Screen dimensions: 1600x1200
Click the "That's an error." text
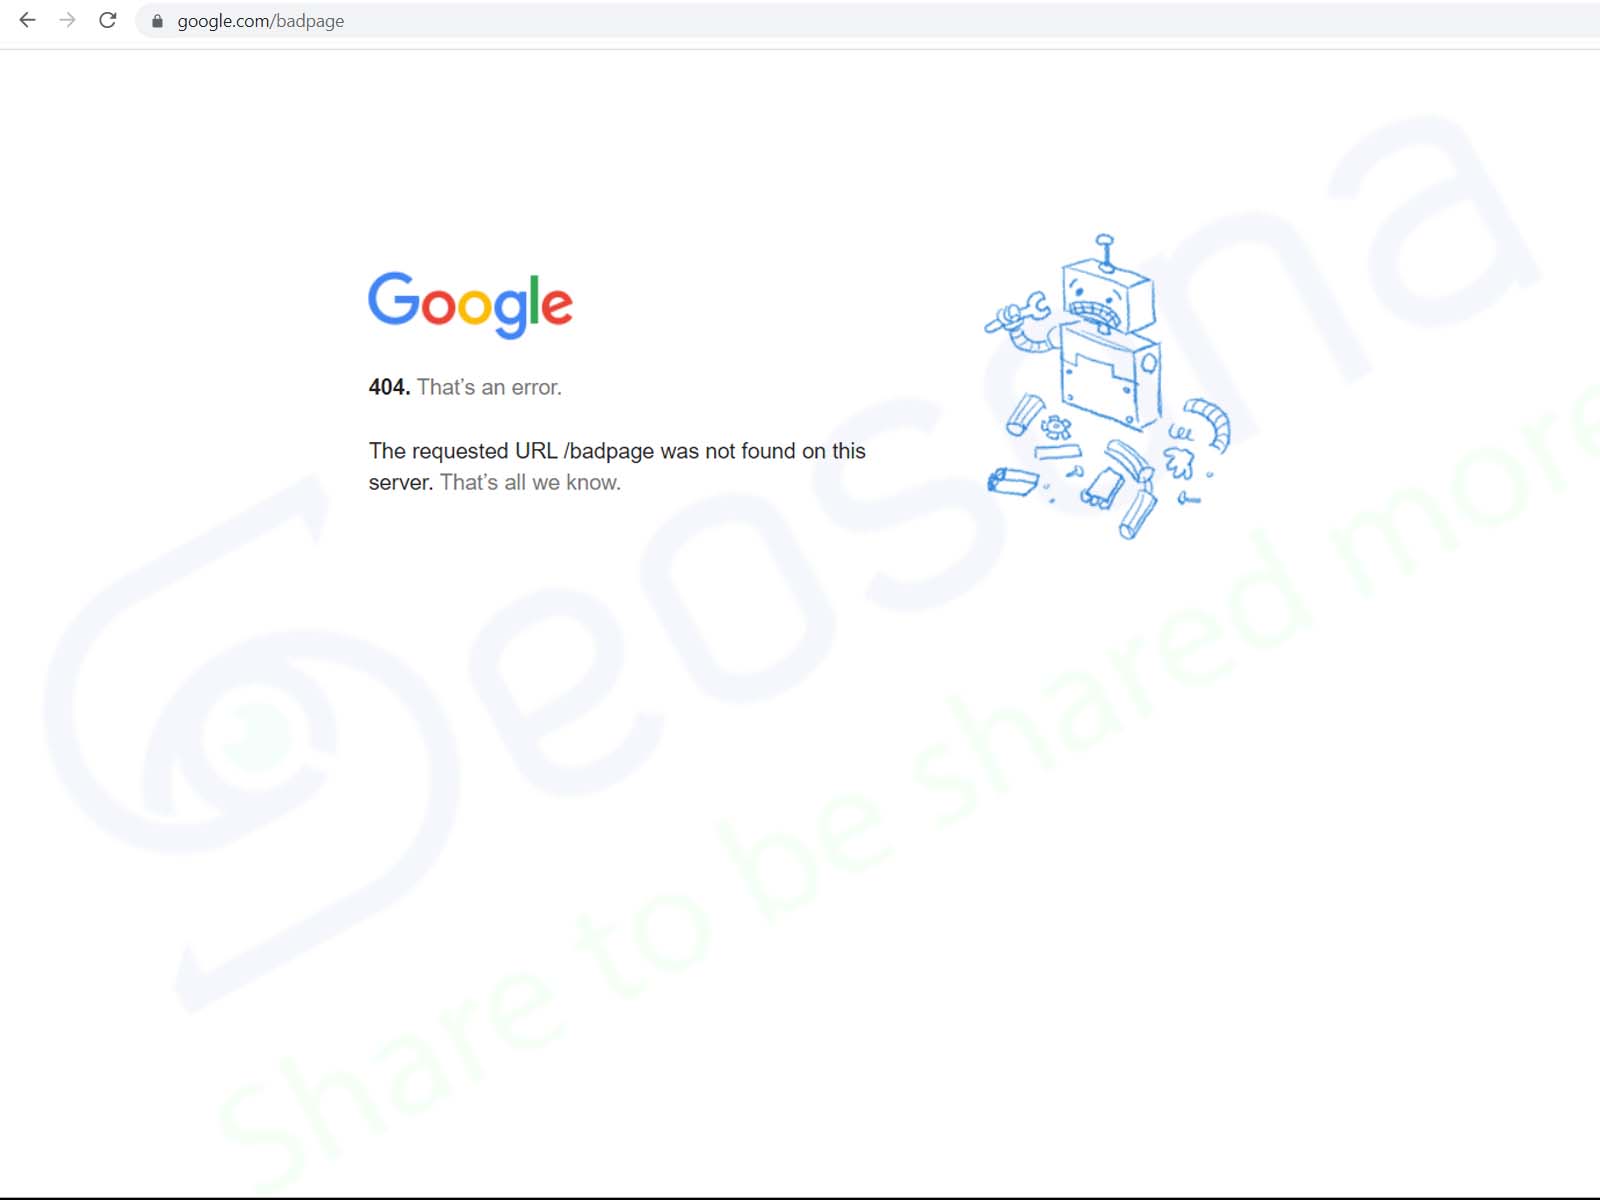coord(489,387)
